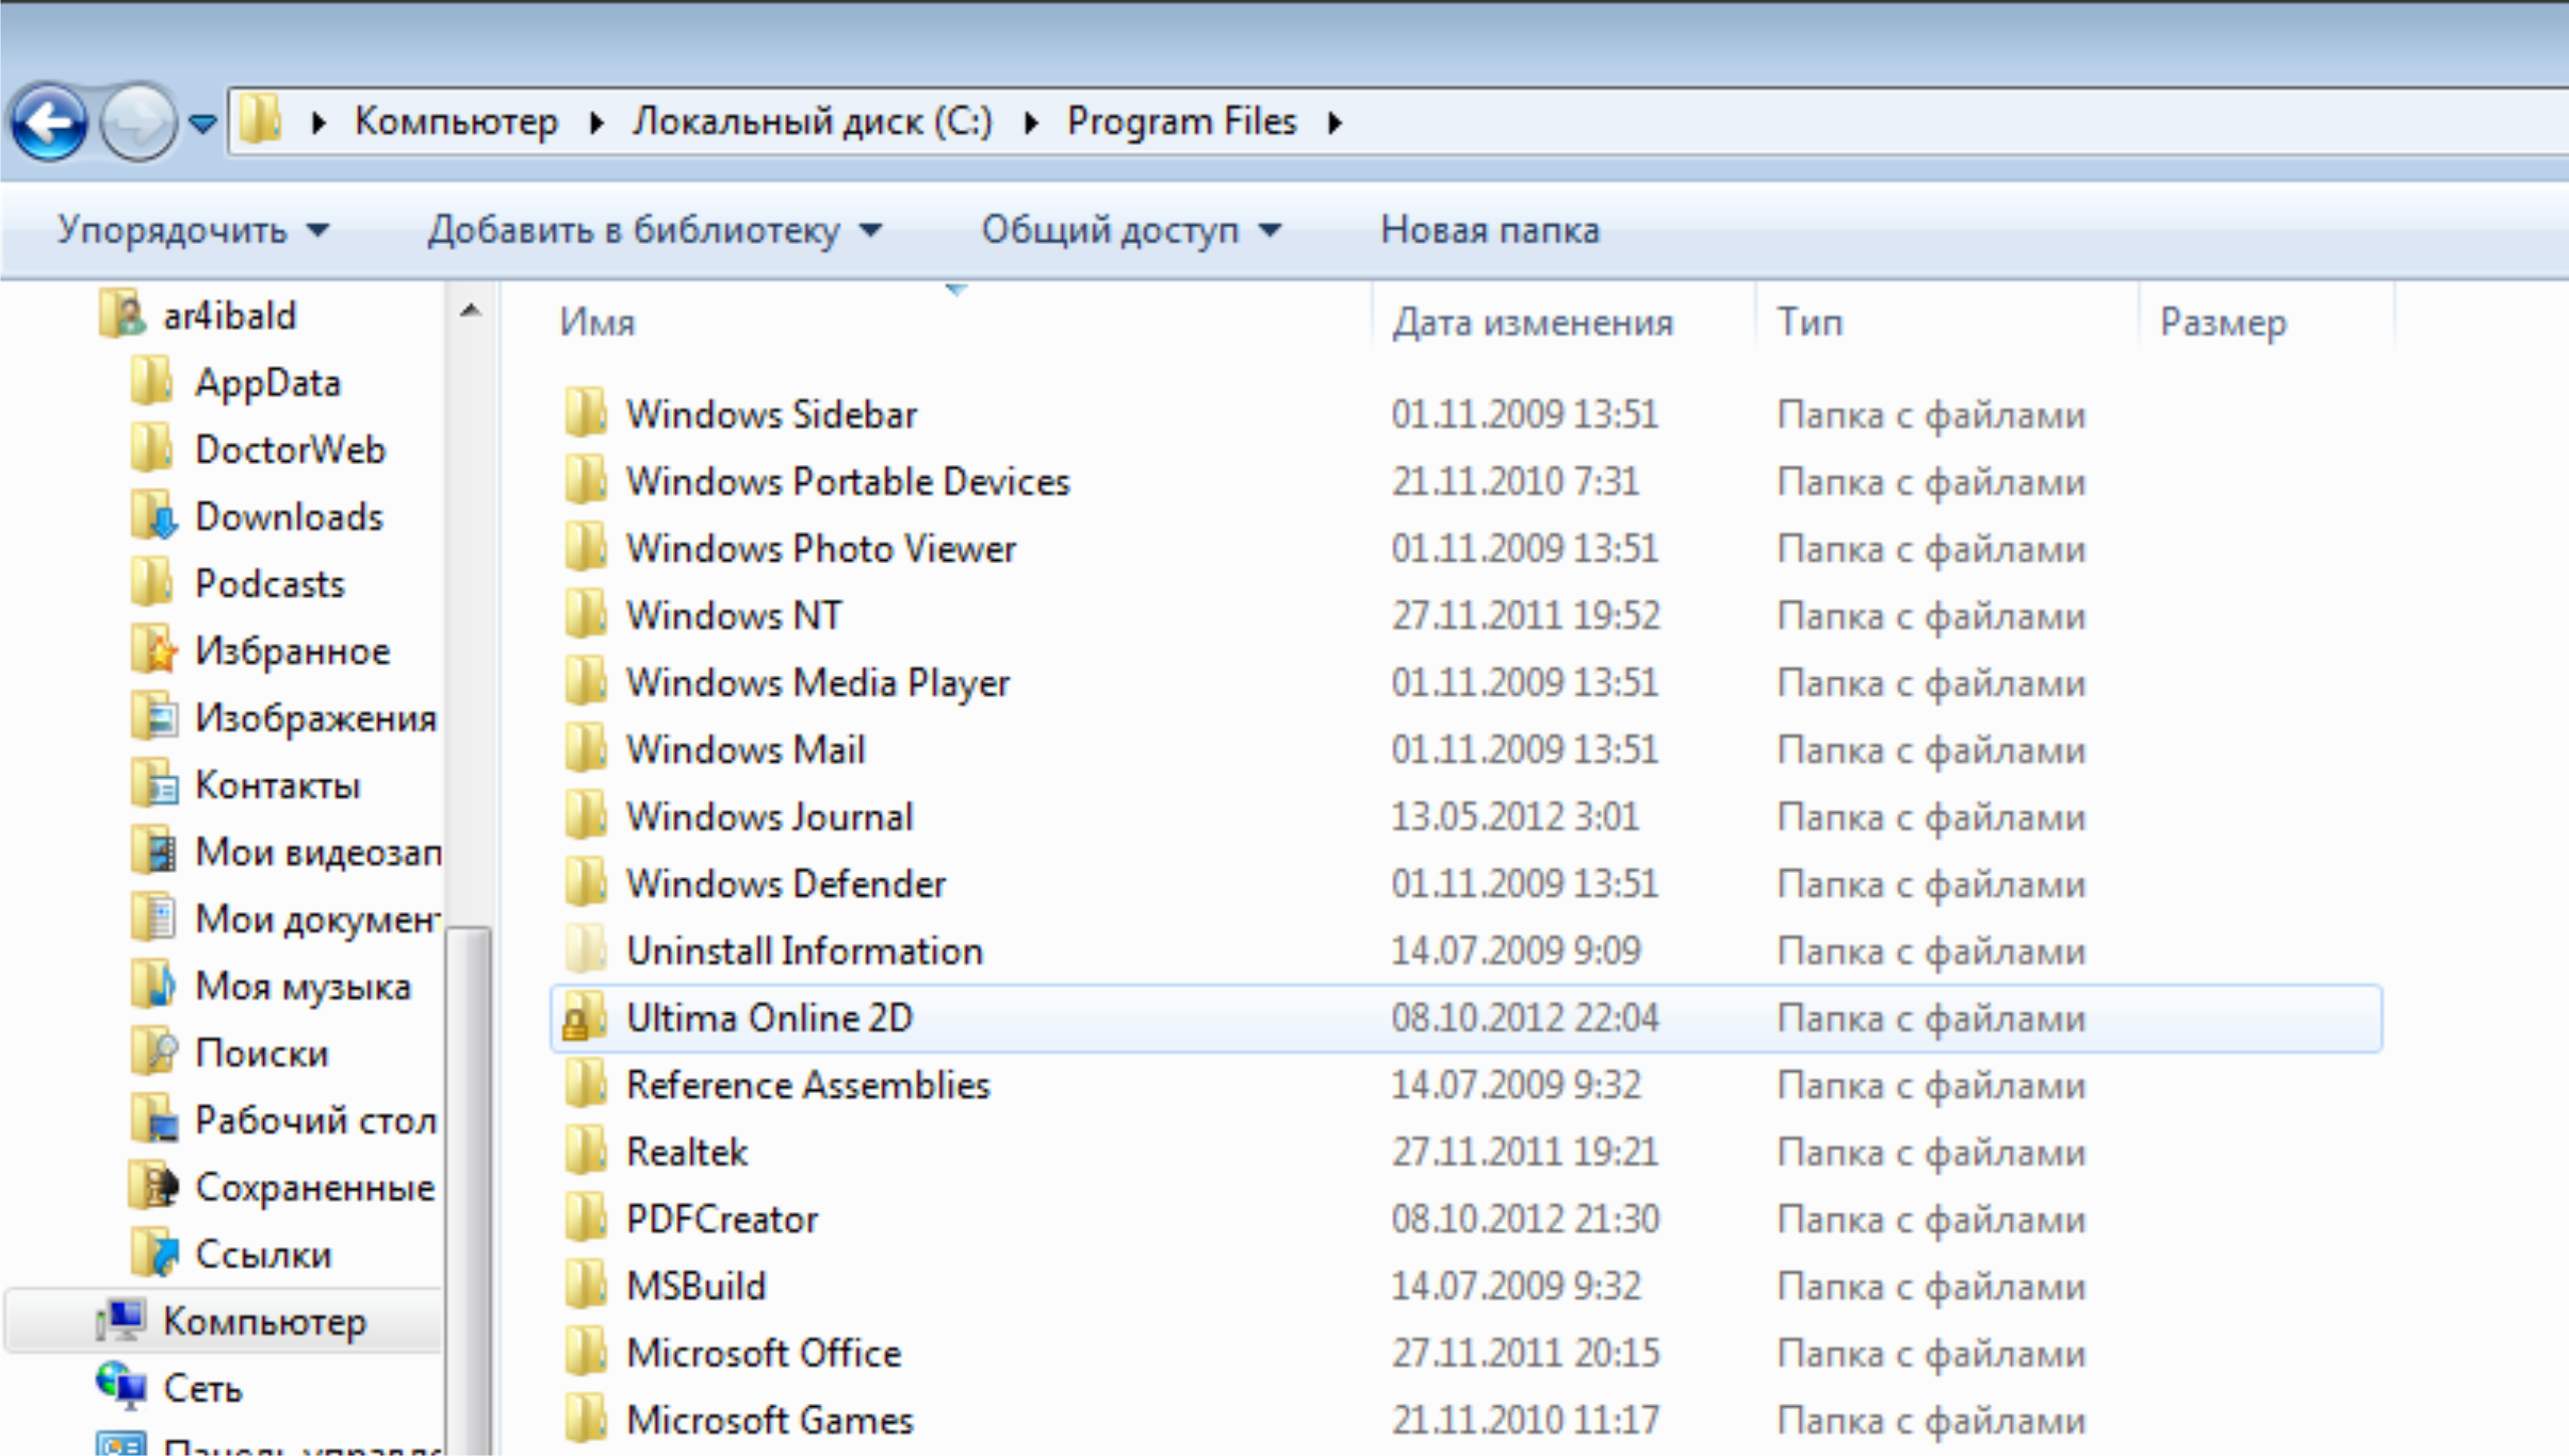Click the greyed Forward arrow button
Screen dimensions: 2569x1456
139,122
